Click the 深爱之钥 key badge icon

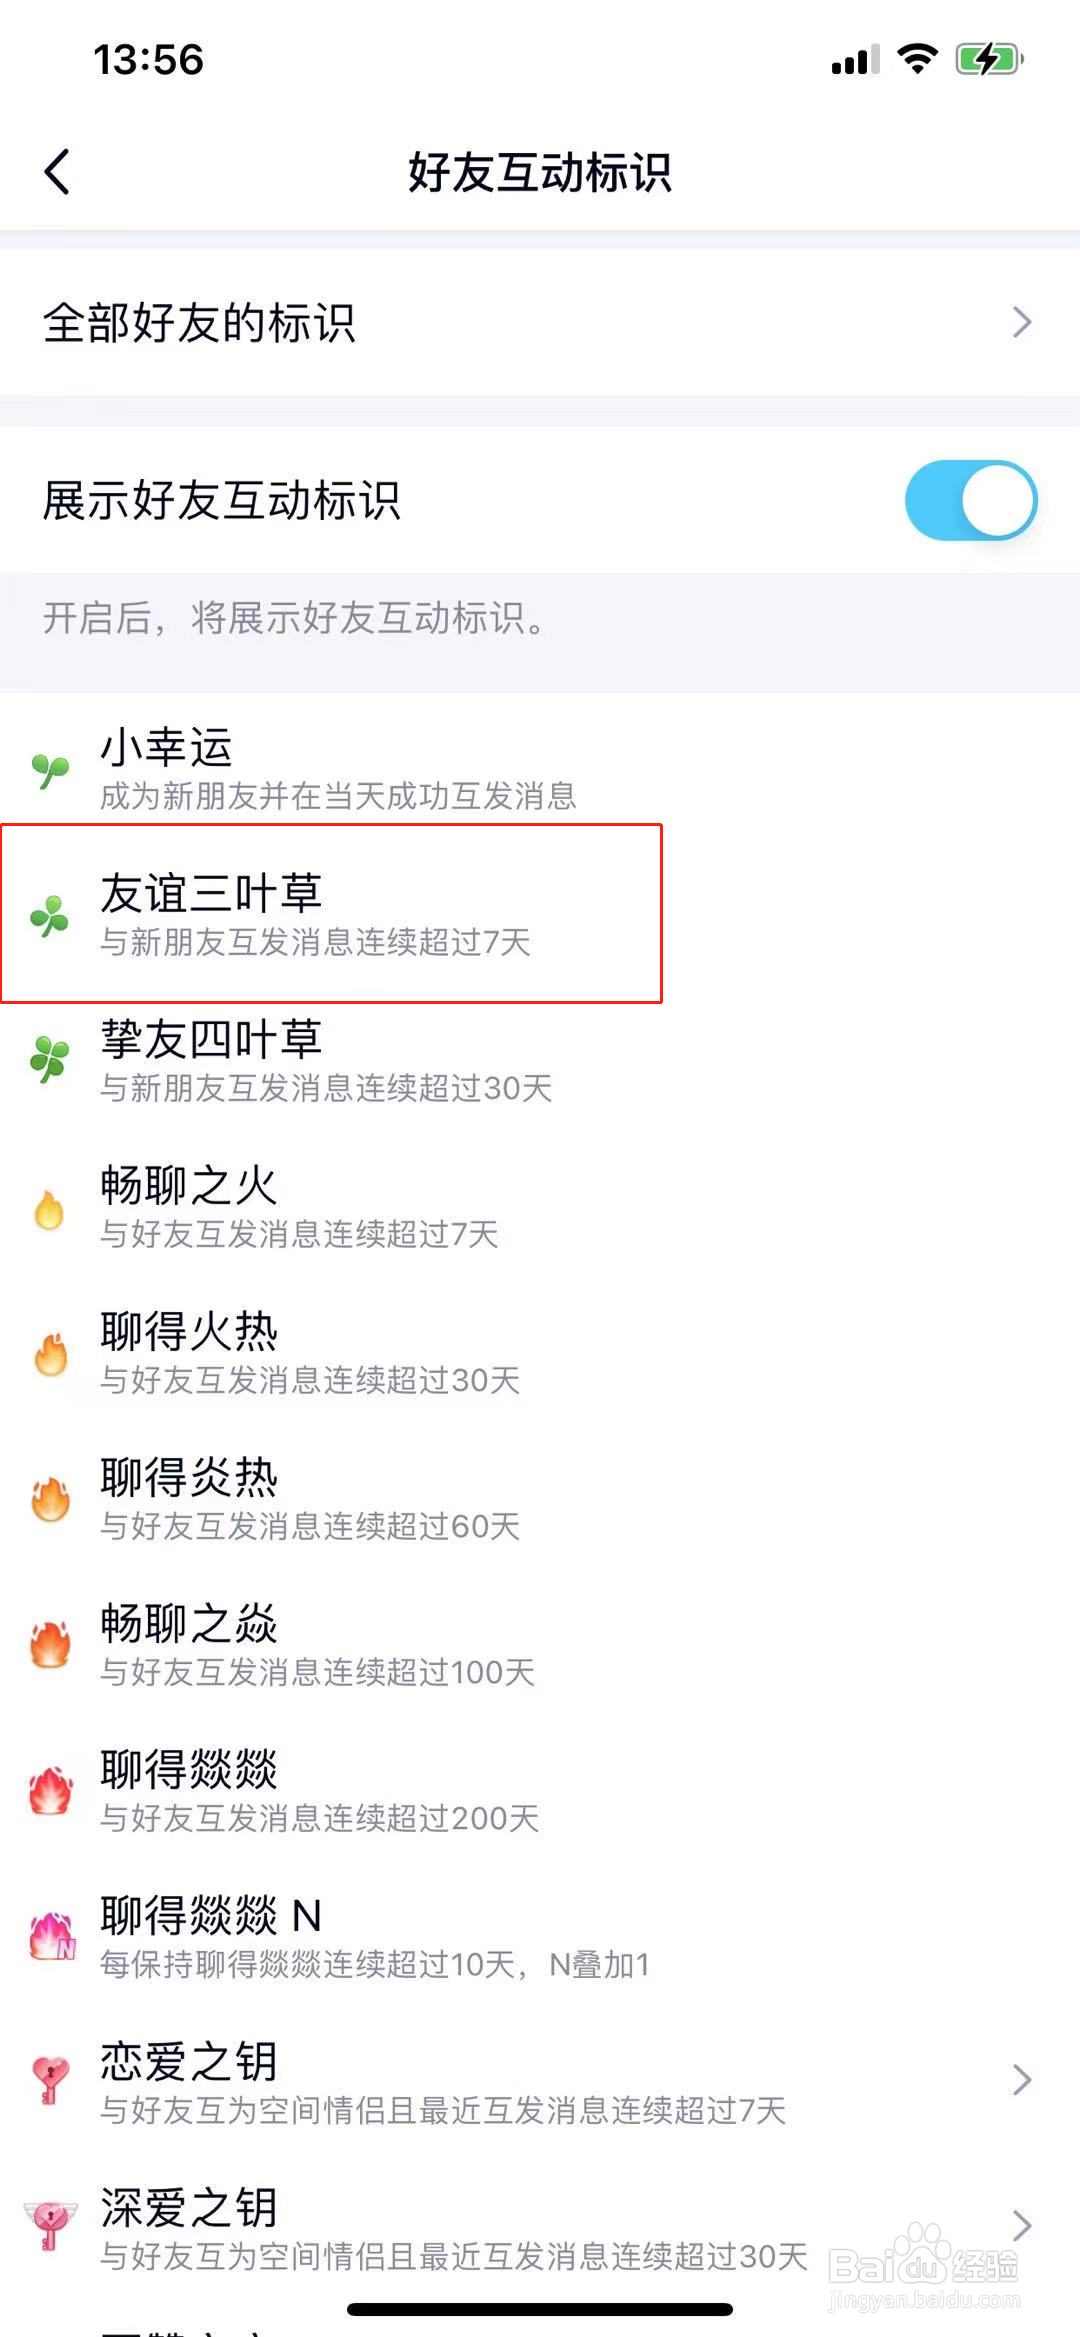coord(48,2227)
